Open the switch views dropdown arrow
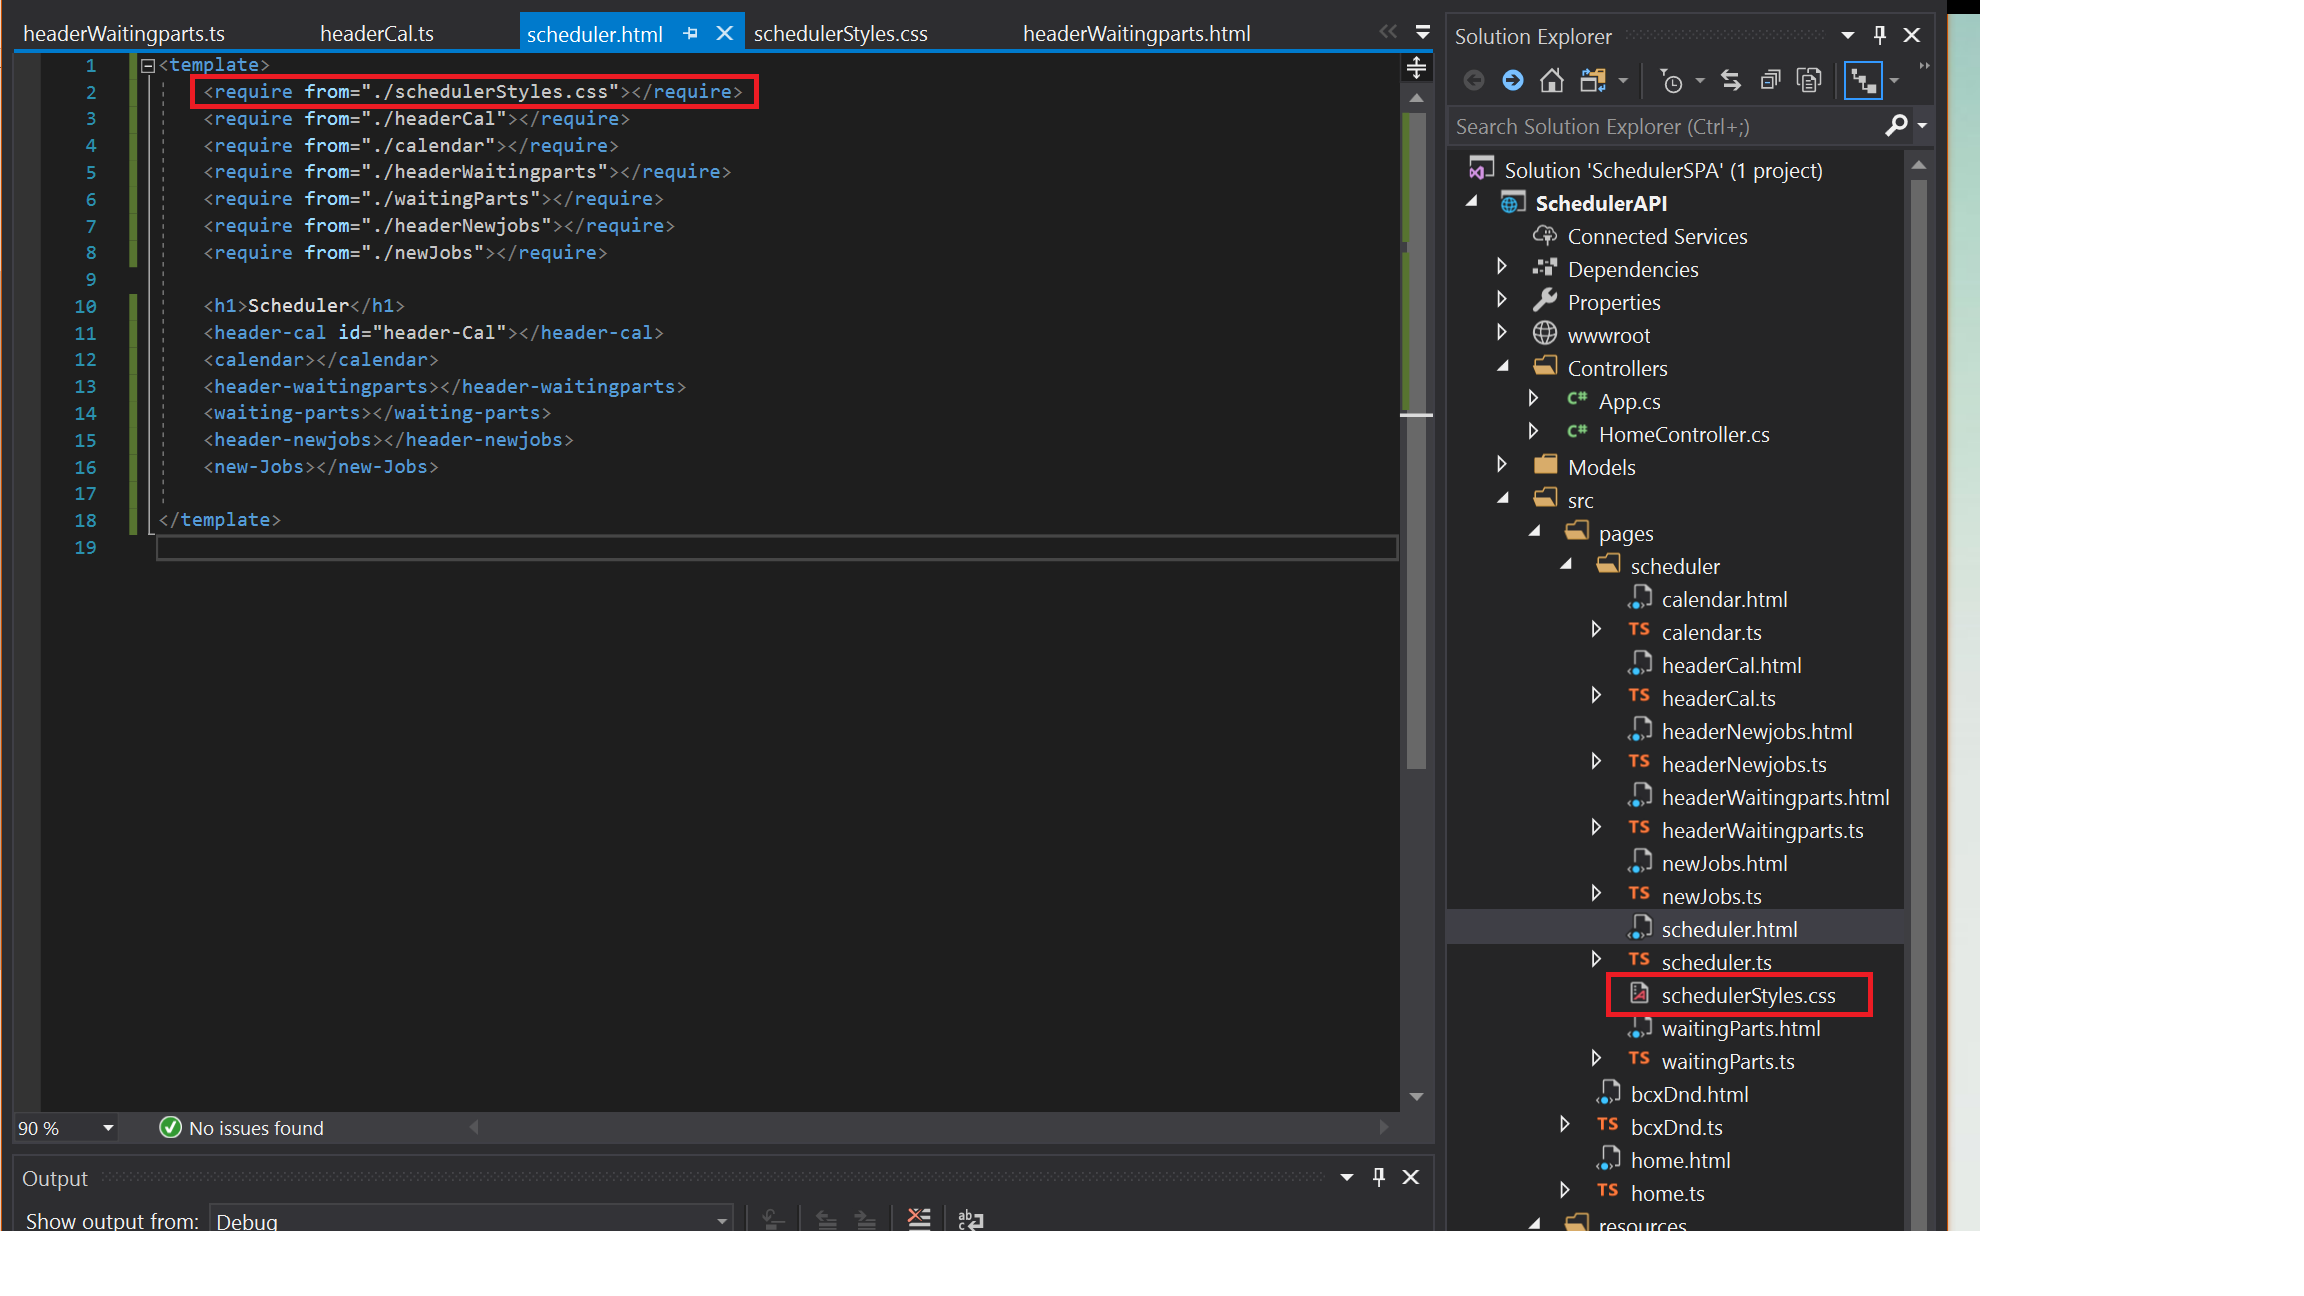 click(1623, 80)
